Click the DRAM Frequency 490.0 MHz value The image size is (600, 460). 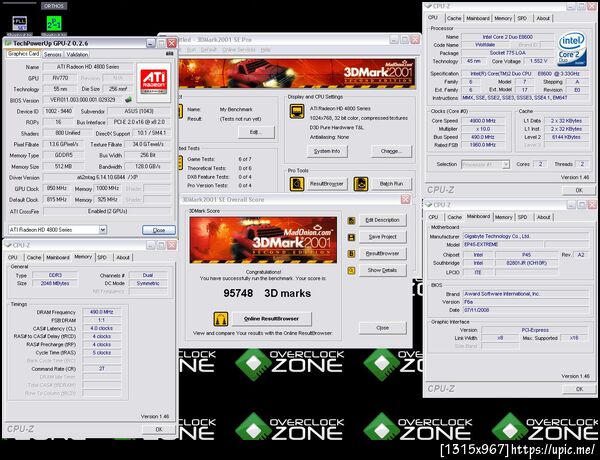[101, 312]
